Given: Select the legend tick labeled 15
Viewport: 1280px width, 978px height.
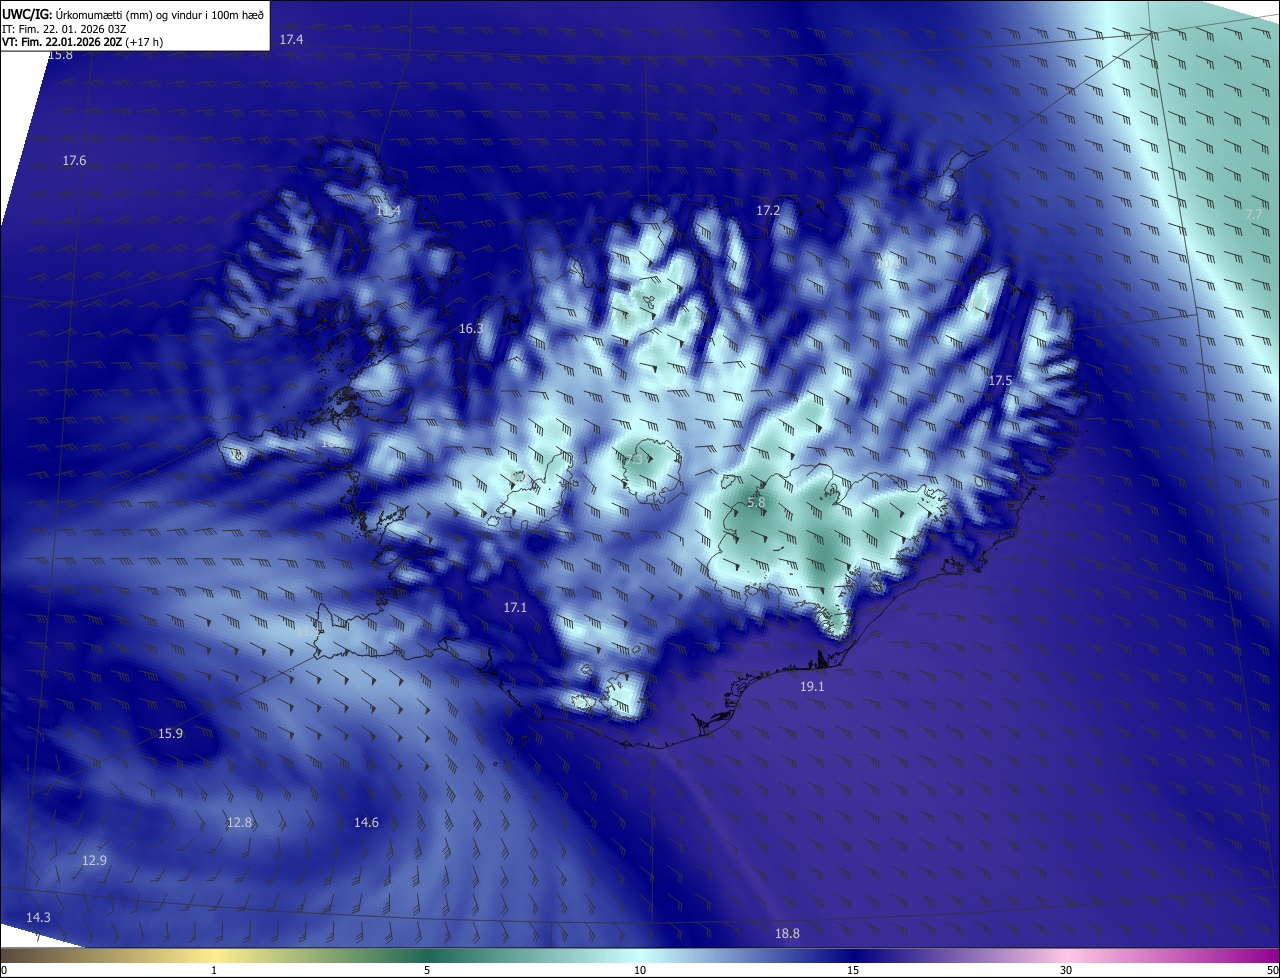Looking at the screenshot, I should (853, 971).
